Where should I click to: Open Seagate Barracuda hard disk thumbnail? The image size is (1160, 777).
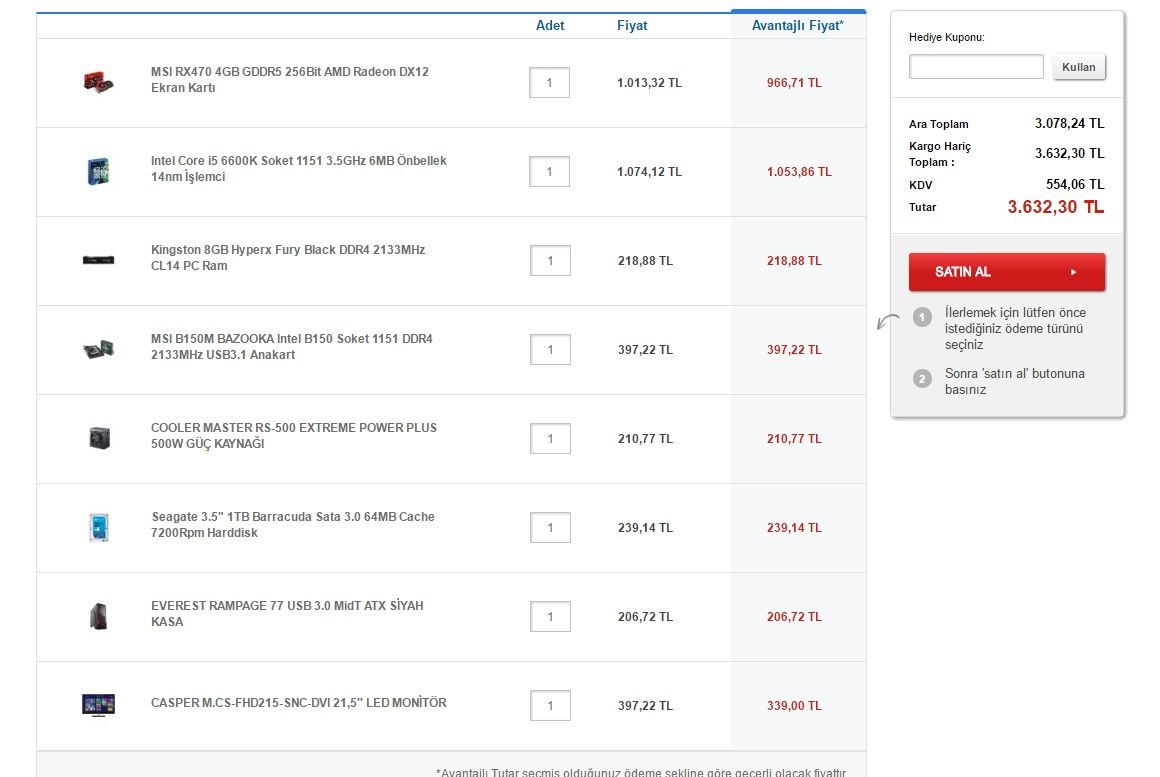click(98, 527)
